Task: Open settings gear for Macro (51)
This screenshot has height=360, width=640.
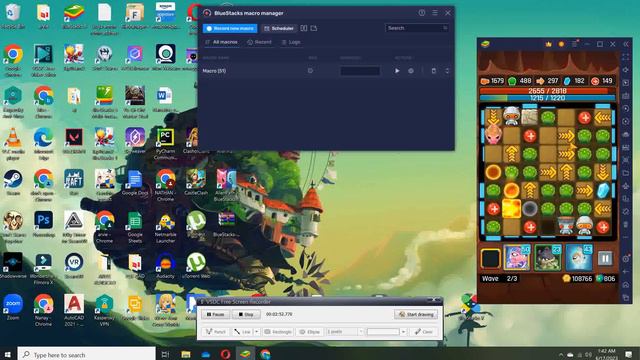Action: tap(411, 71)
